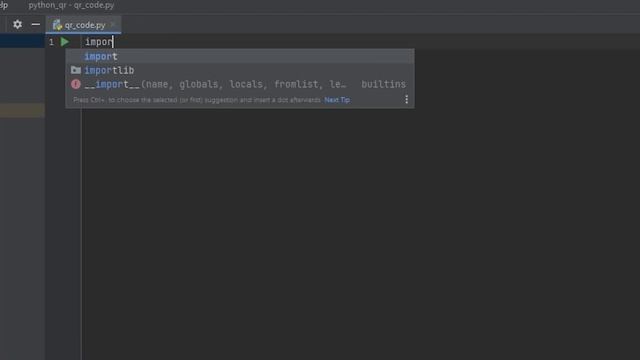Click the Python file icon on the qr_code.py tab

pos(57,25)
